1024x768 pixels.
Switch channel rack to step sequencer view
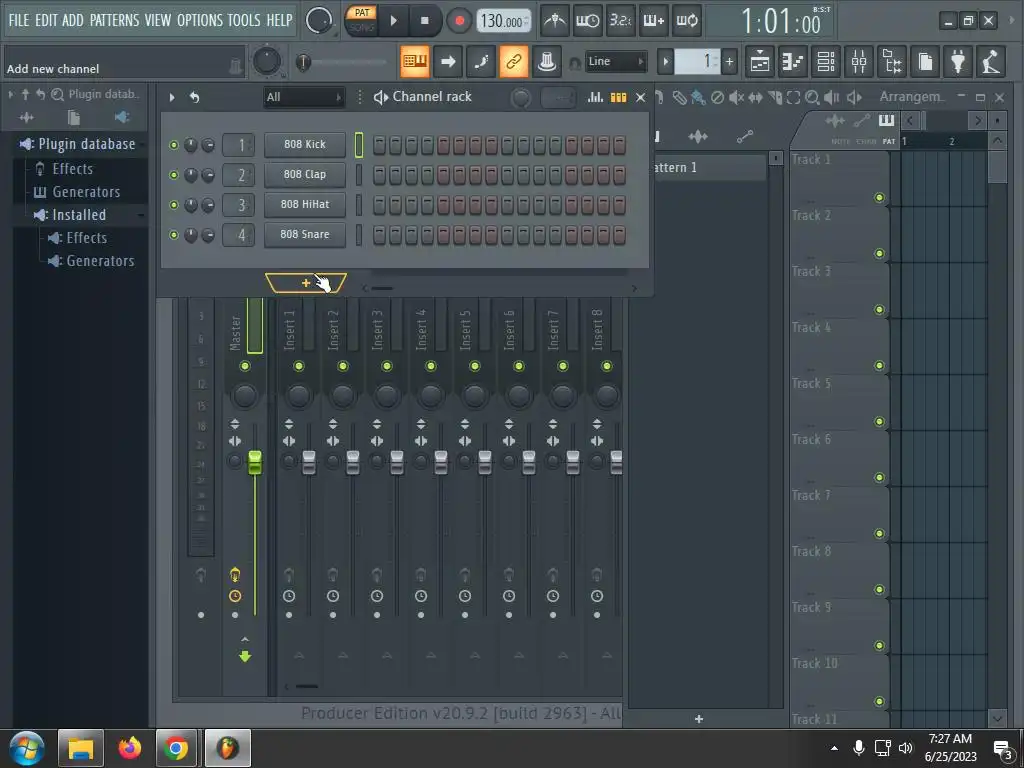pos(618,97)
